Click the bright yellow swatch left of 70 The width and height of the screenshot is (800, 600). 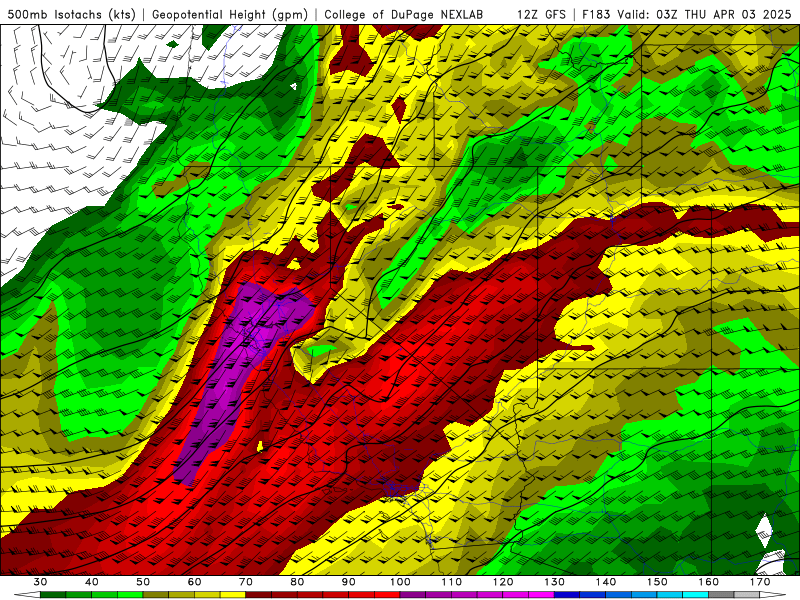(233, 595)
